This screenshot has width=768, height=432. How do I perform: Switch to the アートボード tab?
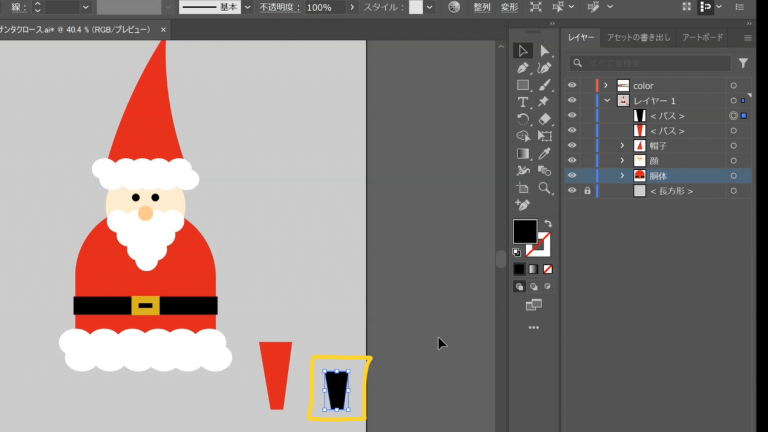702,37
